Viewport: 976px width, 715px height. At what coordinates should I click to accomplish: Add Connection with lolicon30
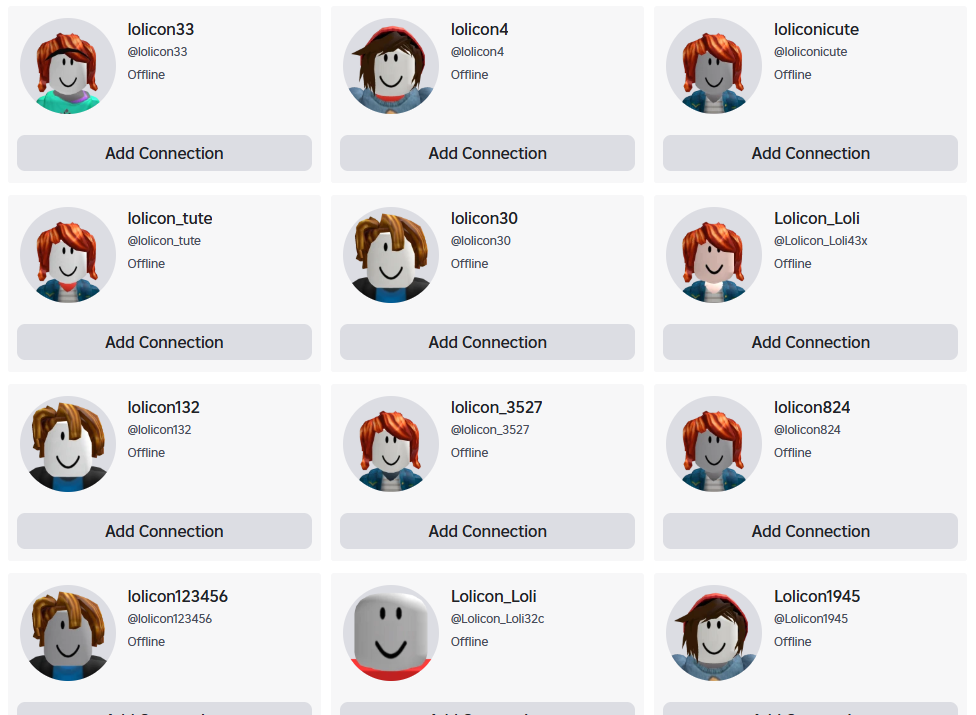487,342
